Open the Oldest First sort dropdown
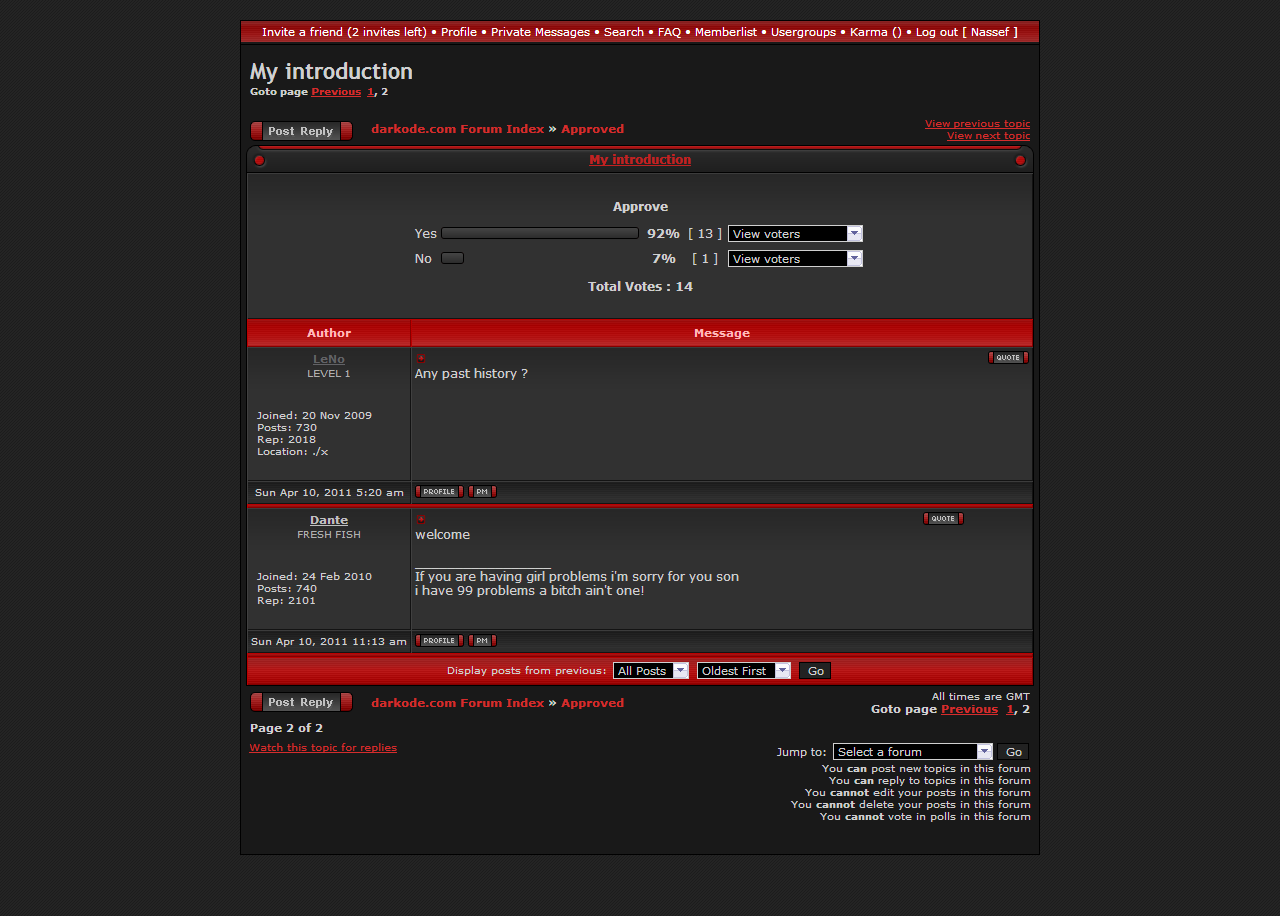Image resolution: width=1280 pixels, height=916 pixels. click(743, 671)
